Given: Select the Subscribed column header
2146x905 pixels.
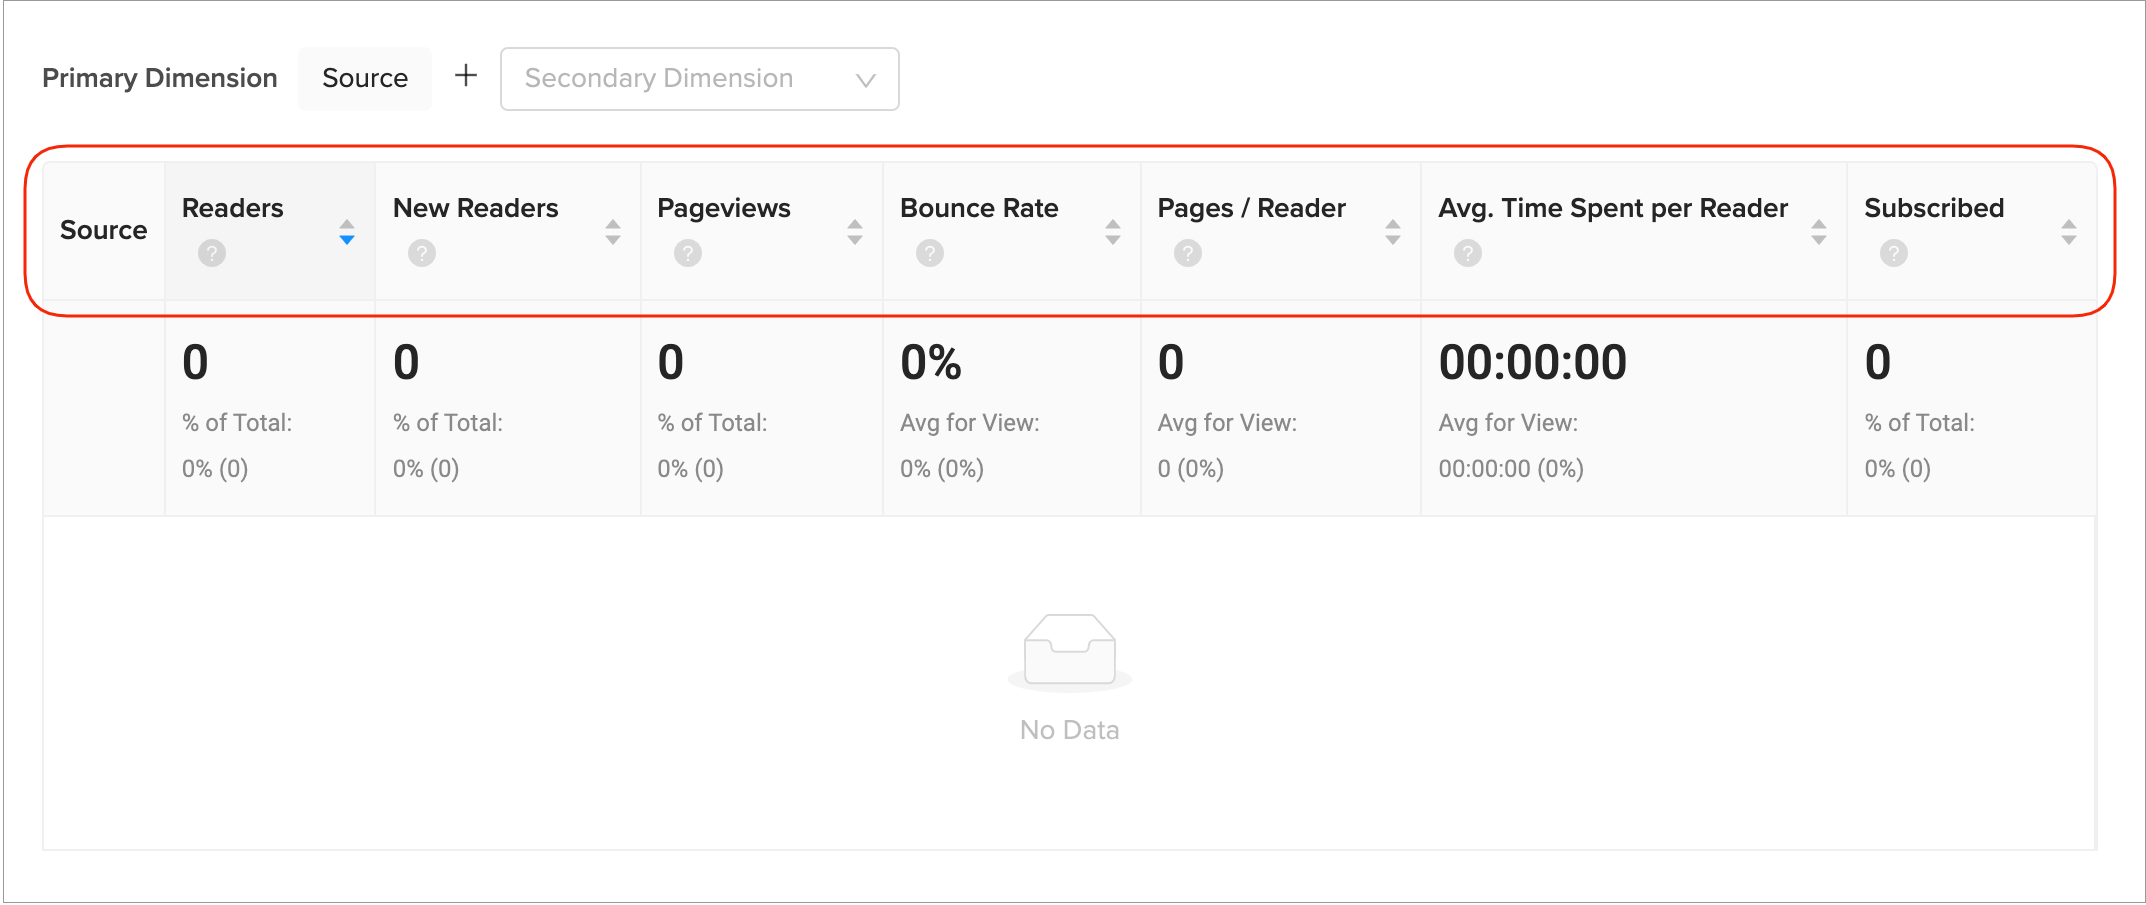Looking at the screenshot, I should (1933, 208).
